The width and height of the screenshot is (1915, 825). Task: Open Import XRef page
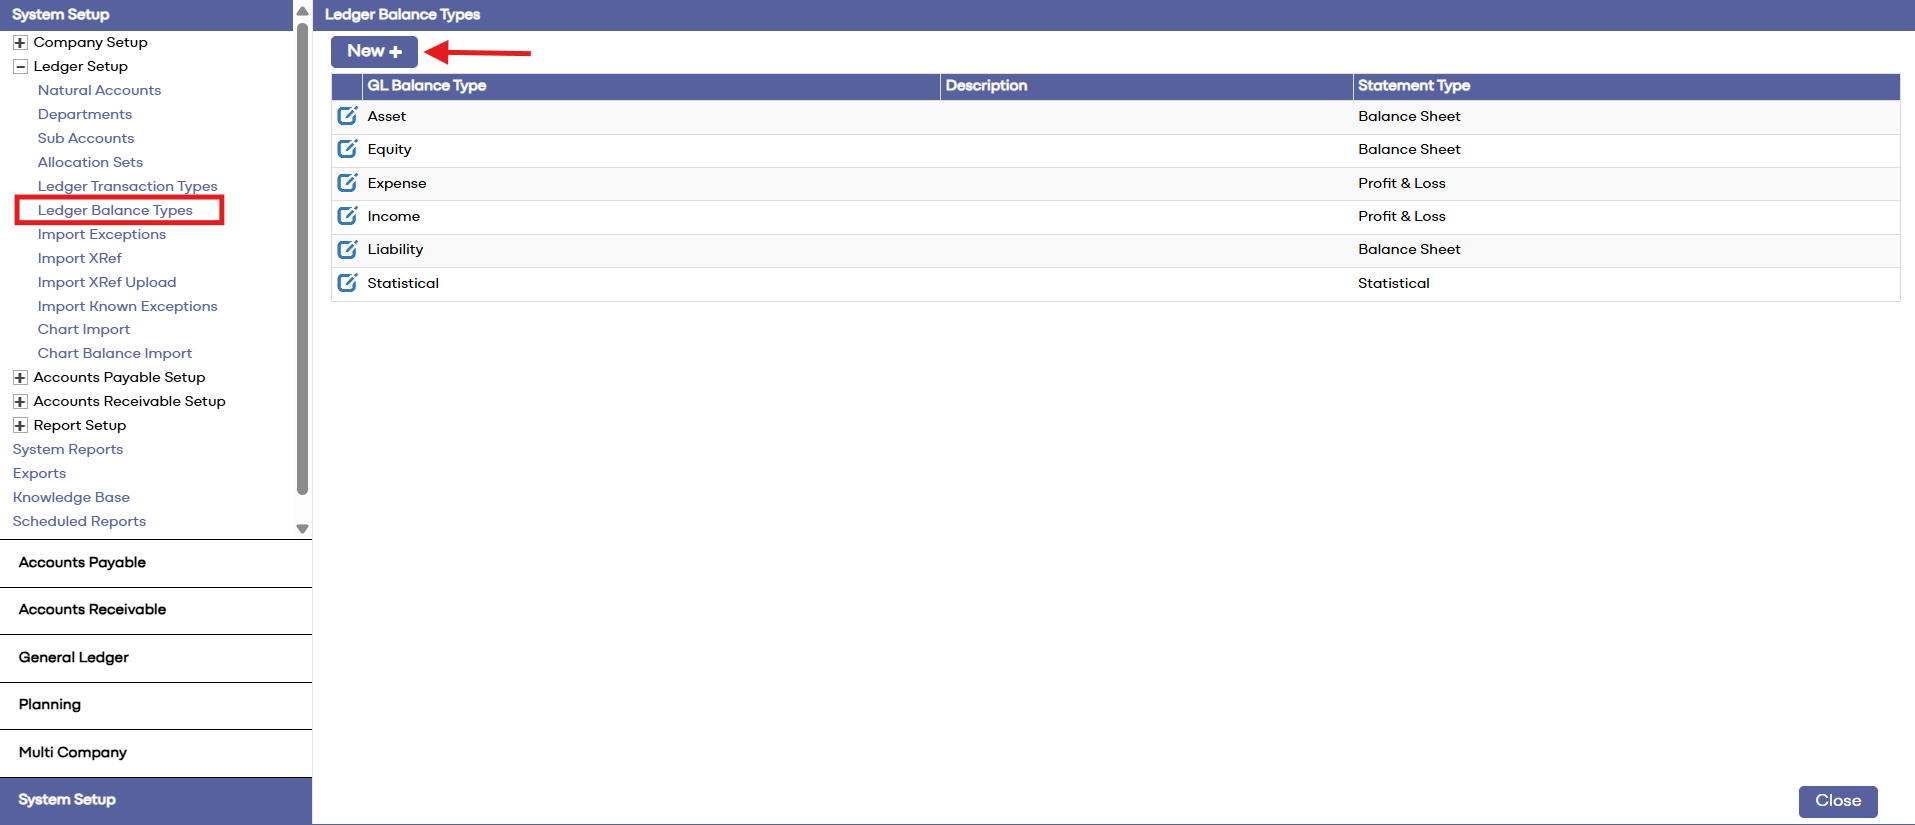point(80,258)
